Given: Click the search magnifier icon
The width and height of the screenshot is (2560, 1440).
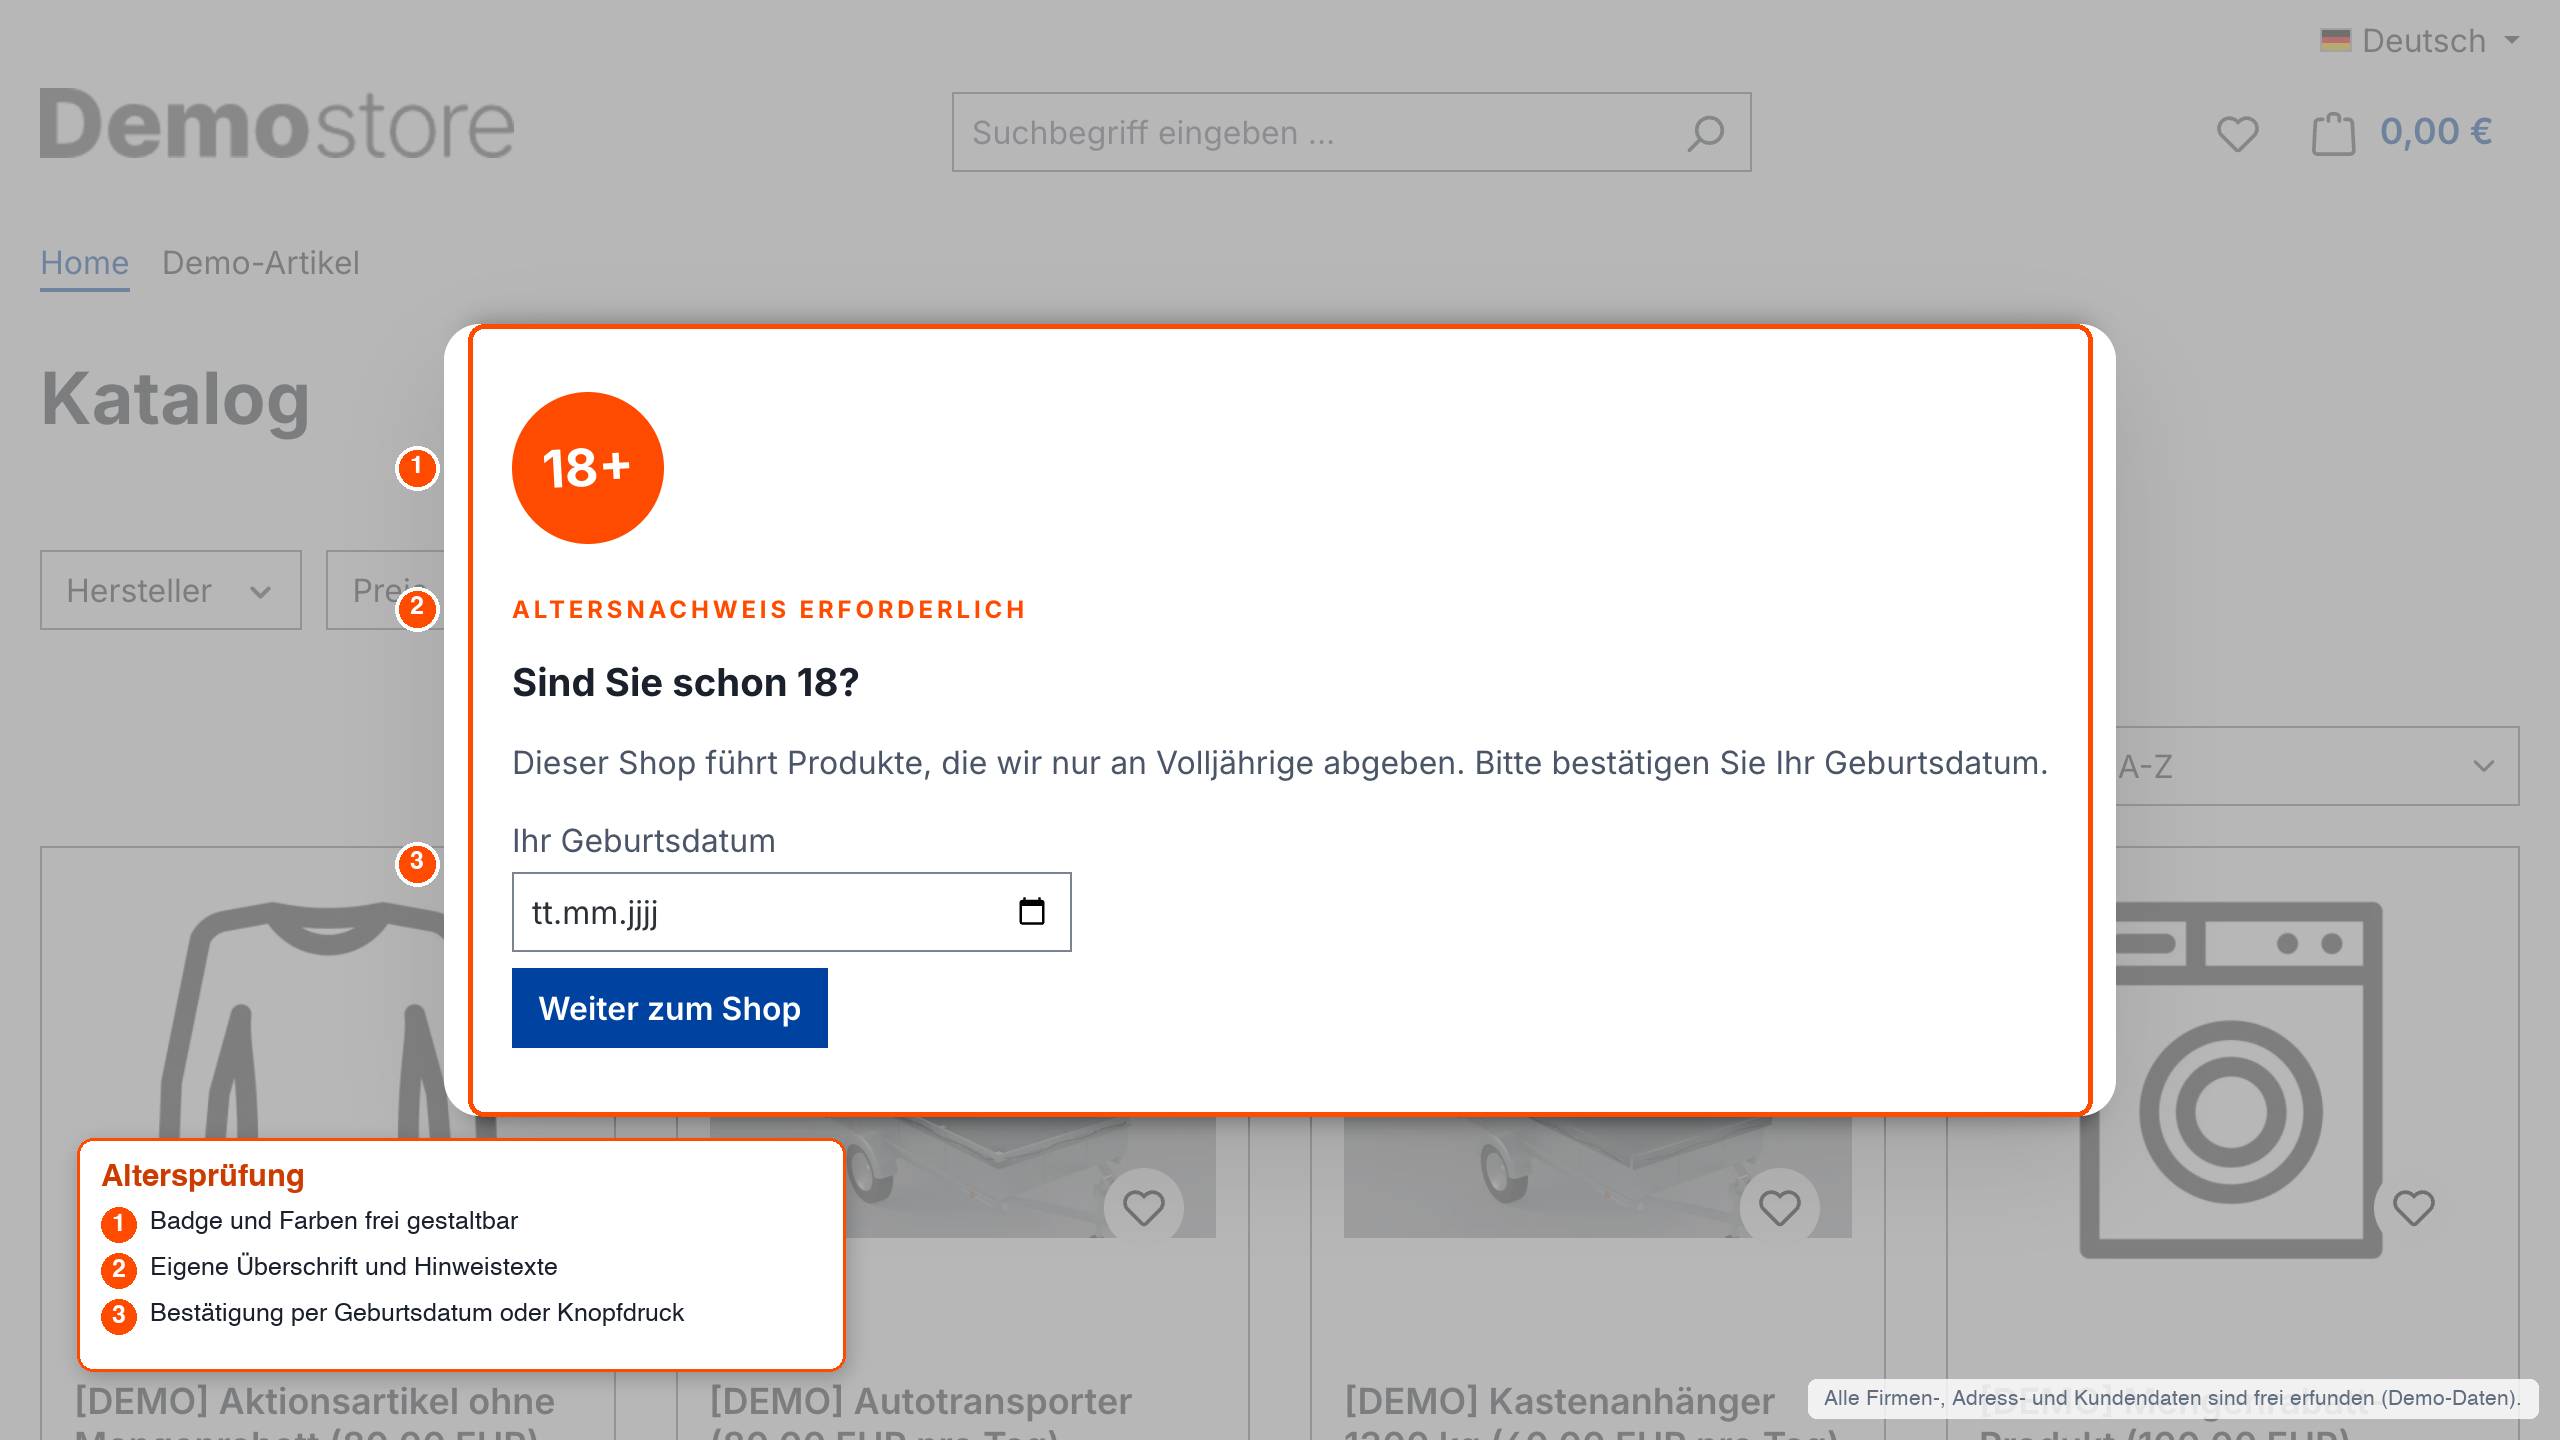Looking at the screenshot, I should 1706,133.
